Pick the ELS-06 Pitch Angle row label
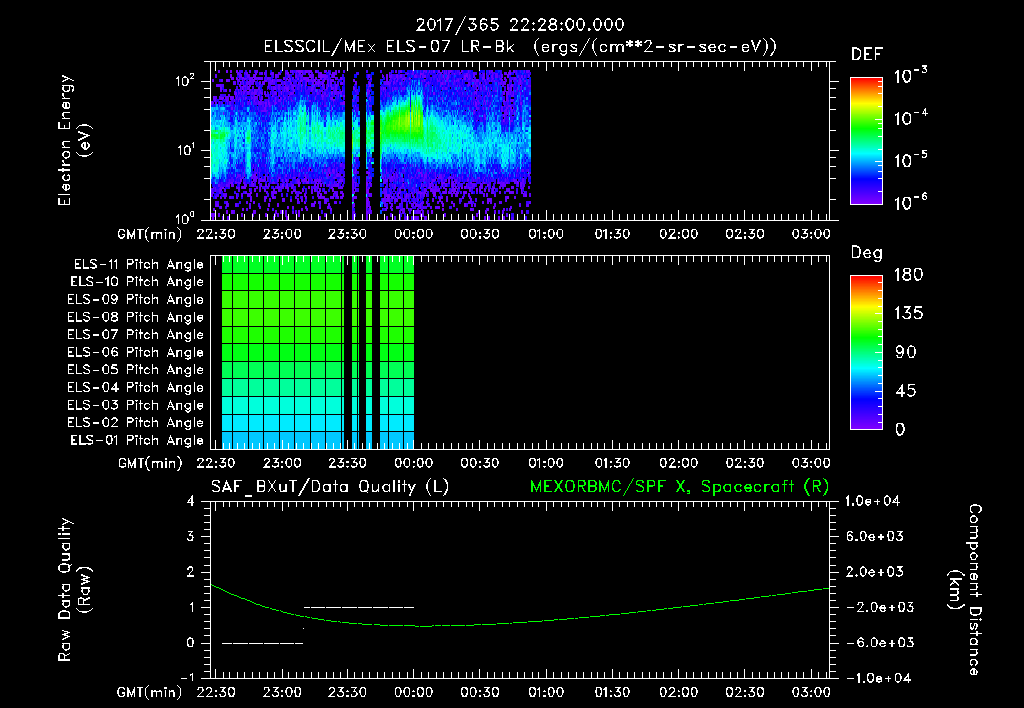This screenshot has width=1024, height=708. pos(135,352)
